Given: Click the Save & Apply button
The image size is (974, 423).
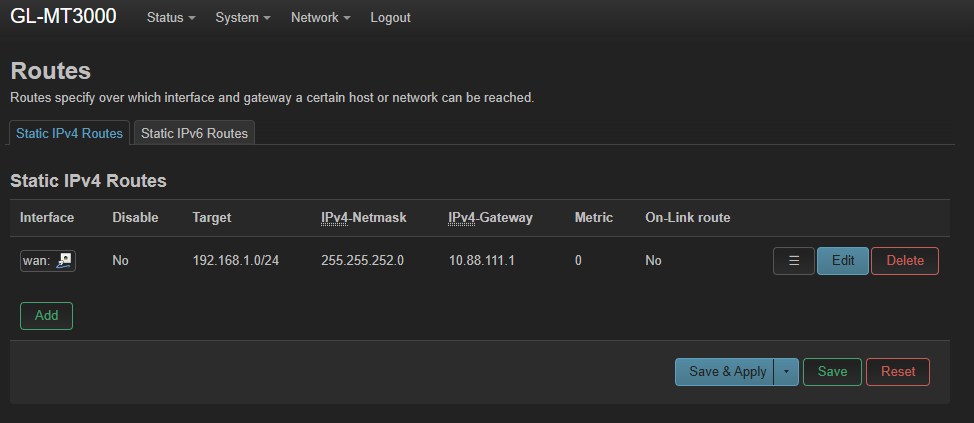Looking at the screenshot, I should point(727,372).
